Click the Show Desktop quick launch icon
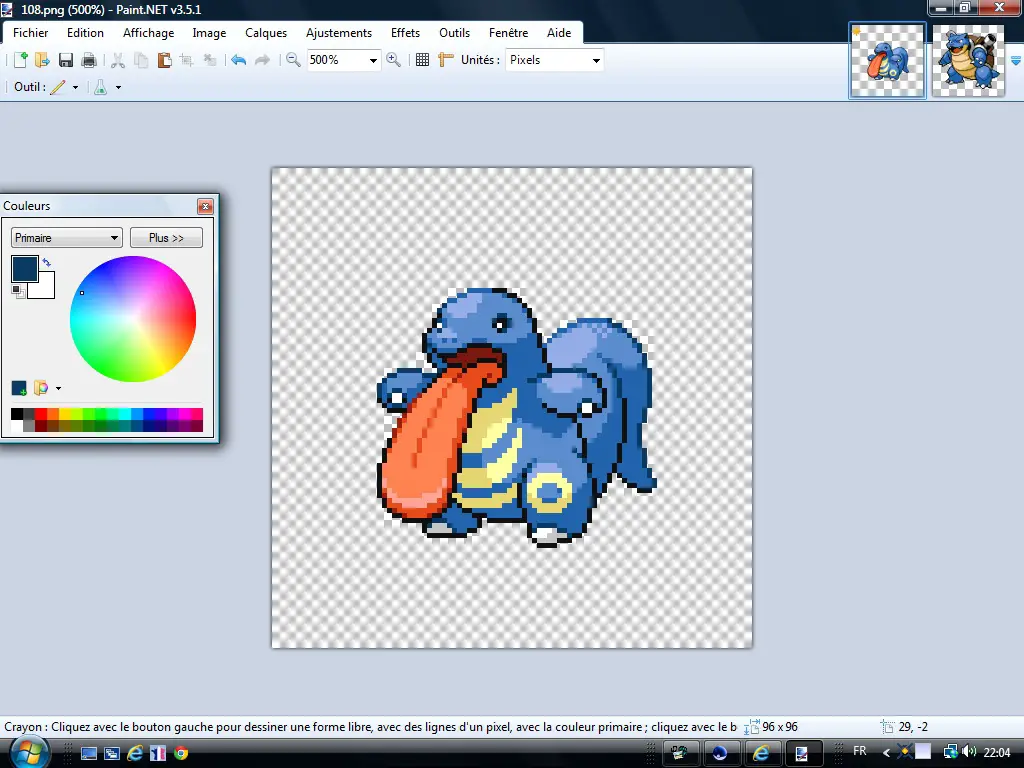 click(x=89, y=753)
